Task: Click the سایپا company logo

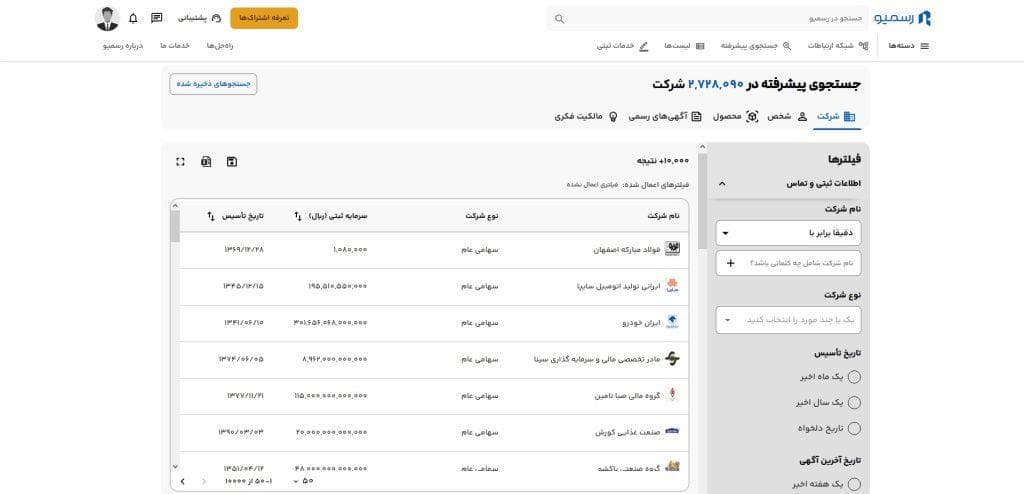Action: pos(672,286)
